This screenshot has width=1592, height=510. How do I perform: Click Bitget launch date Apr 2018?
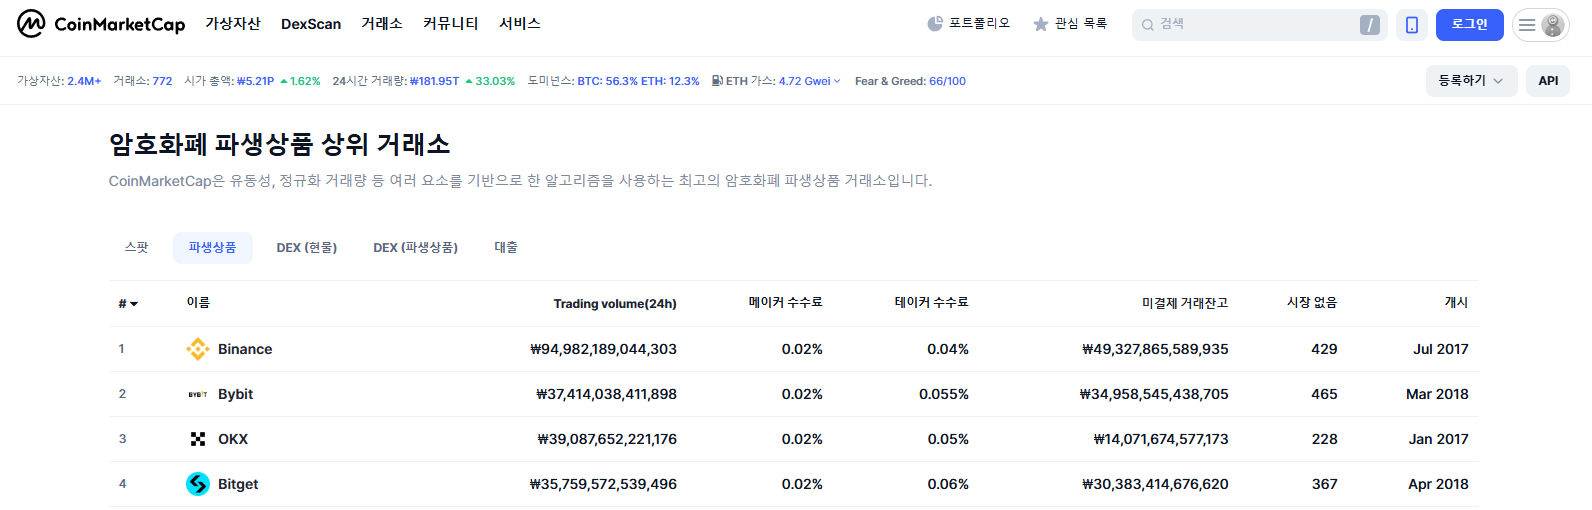(1439, 484)
